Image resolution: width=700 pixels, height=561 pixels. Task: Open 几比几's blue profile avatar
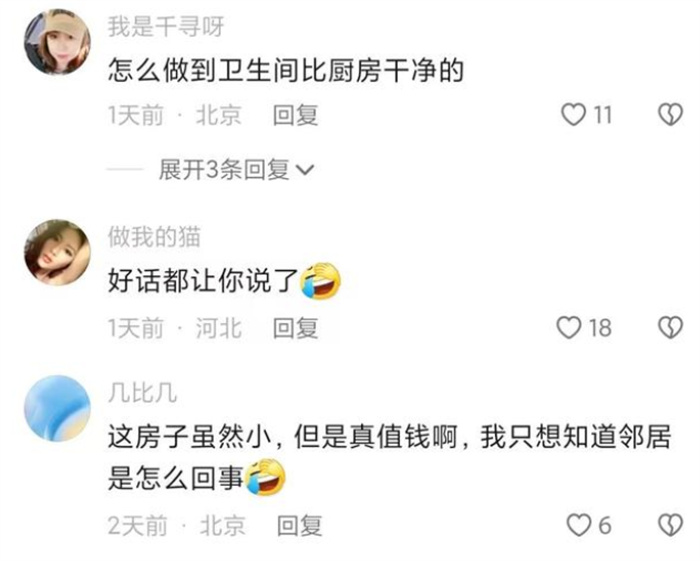click(x=57, y=408)
